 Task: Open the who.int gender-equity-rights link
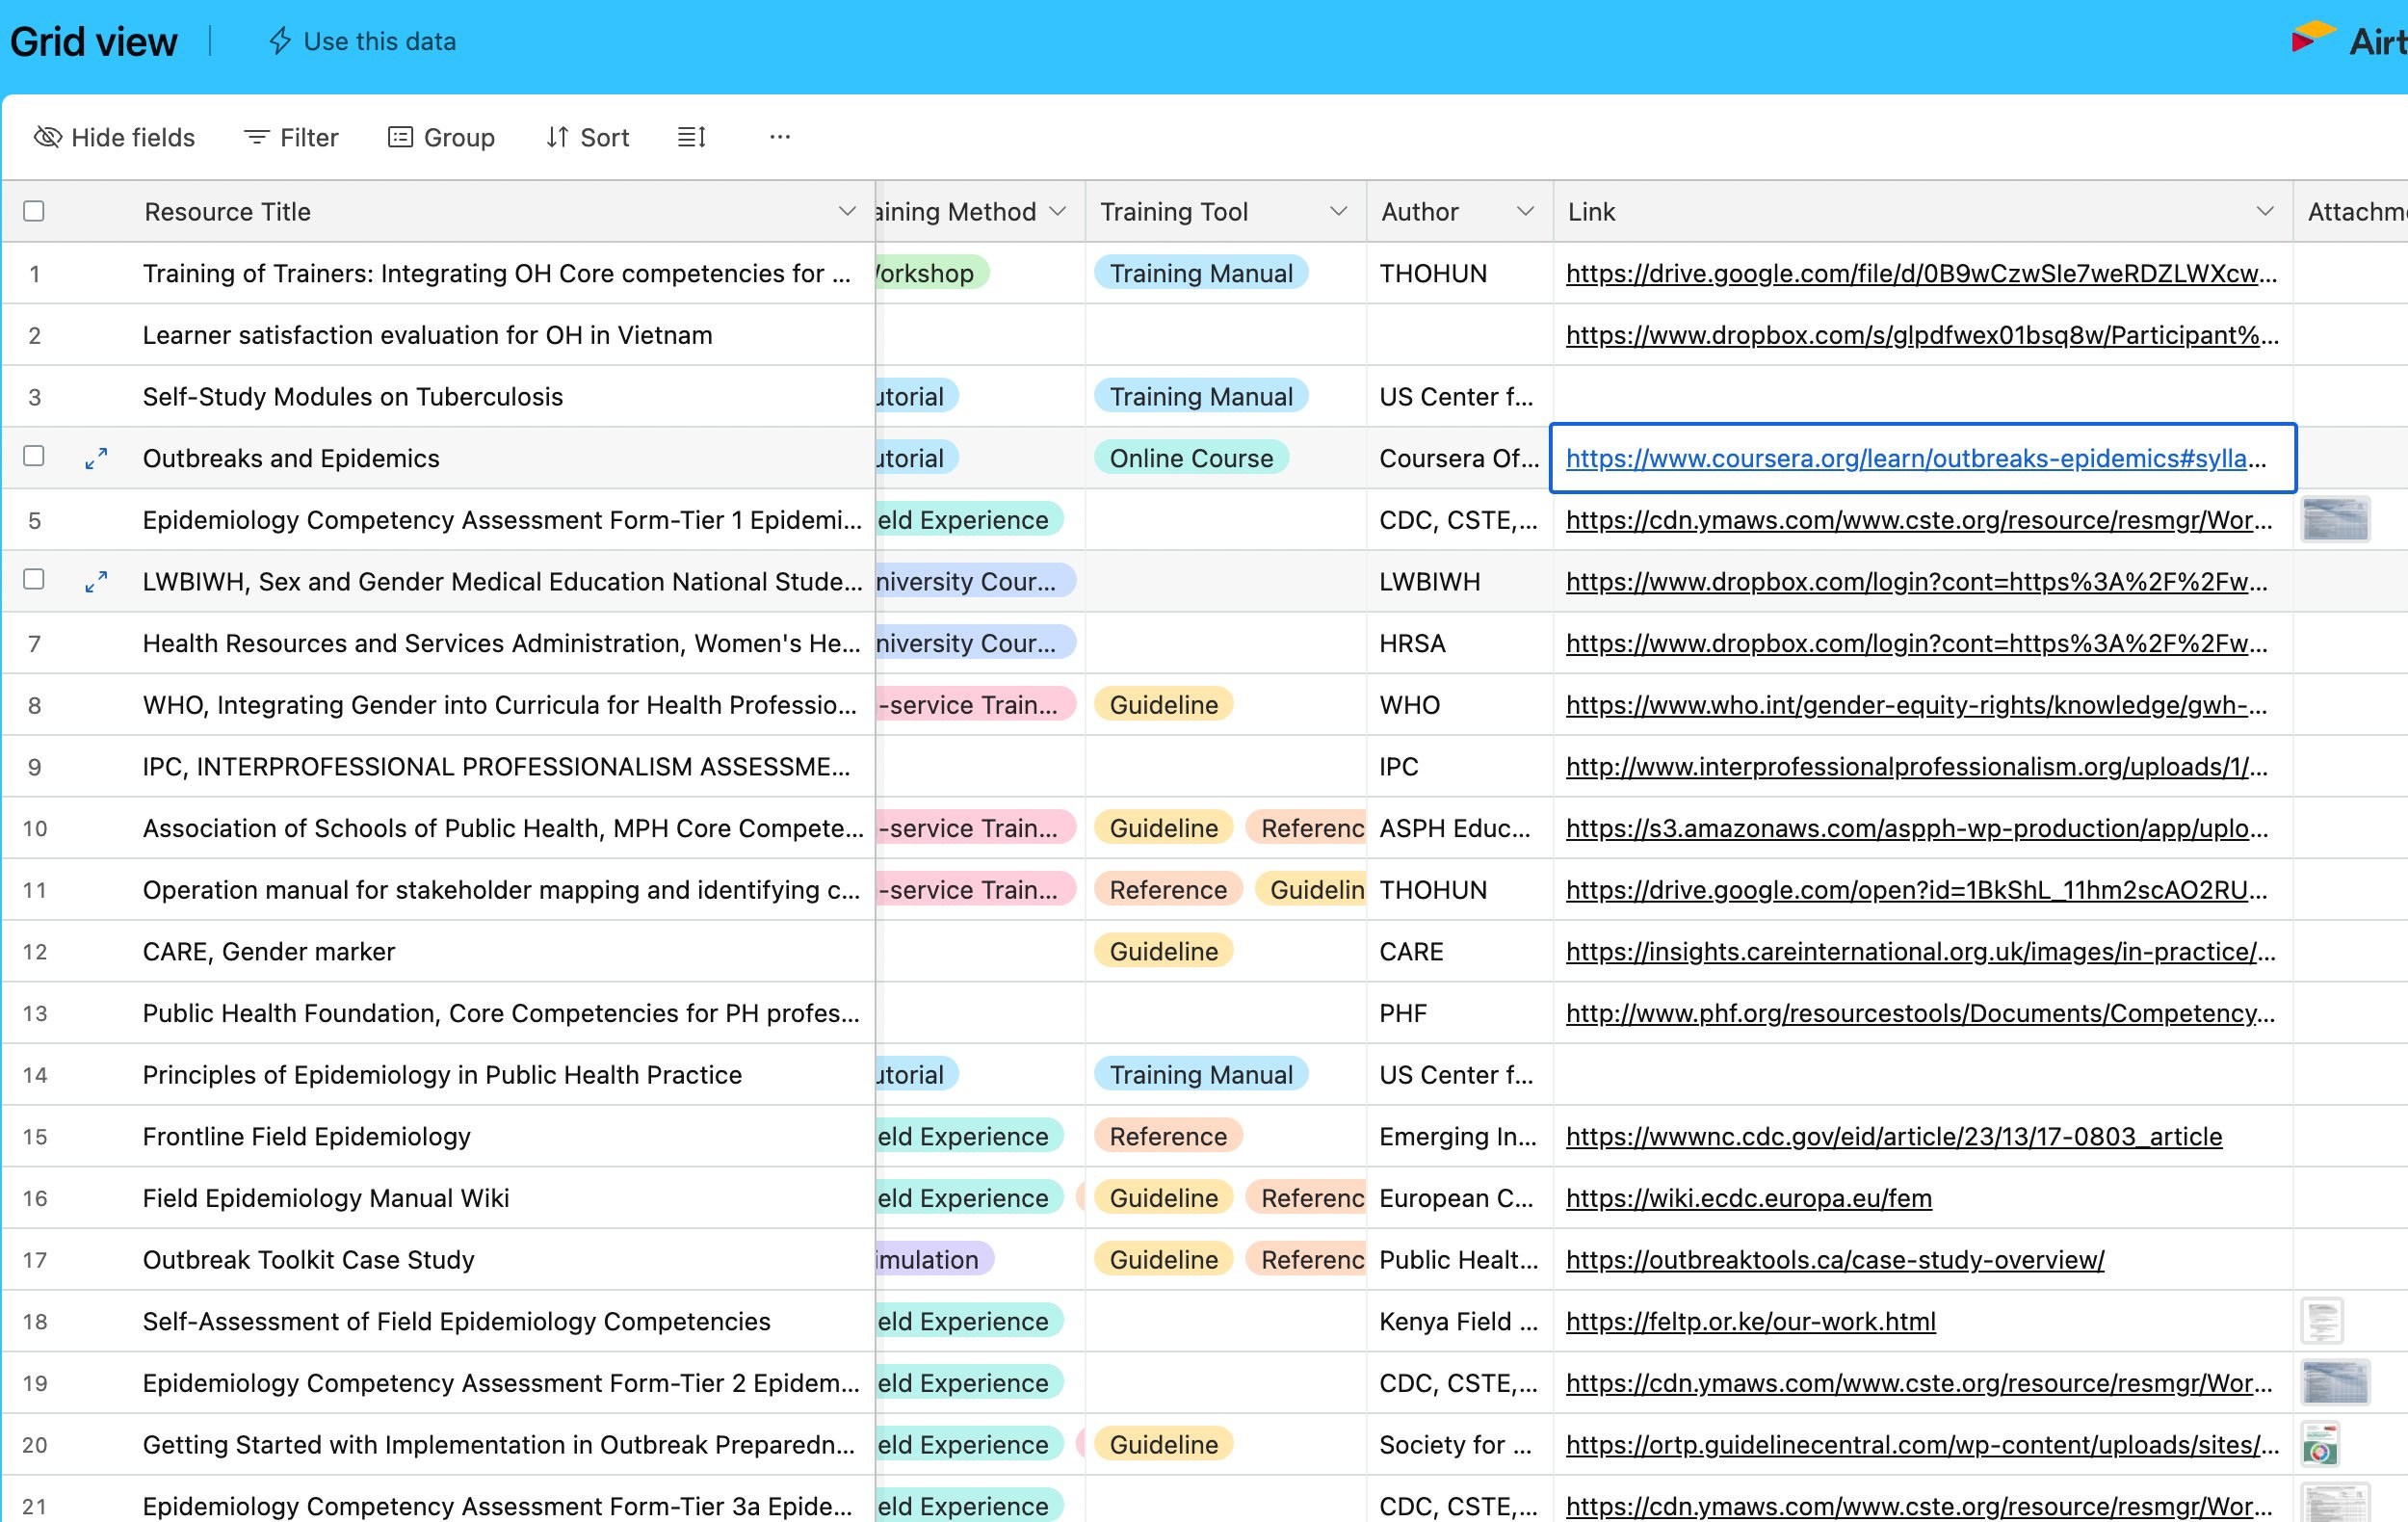(1916, 705)
